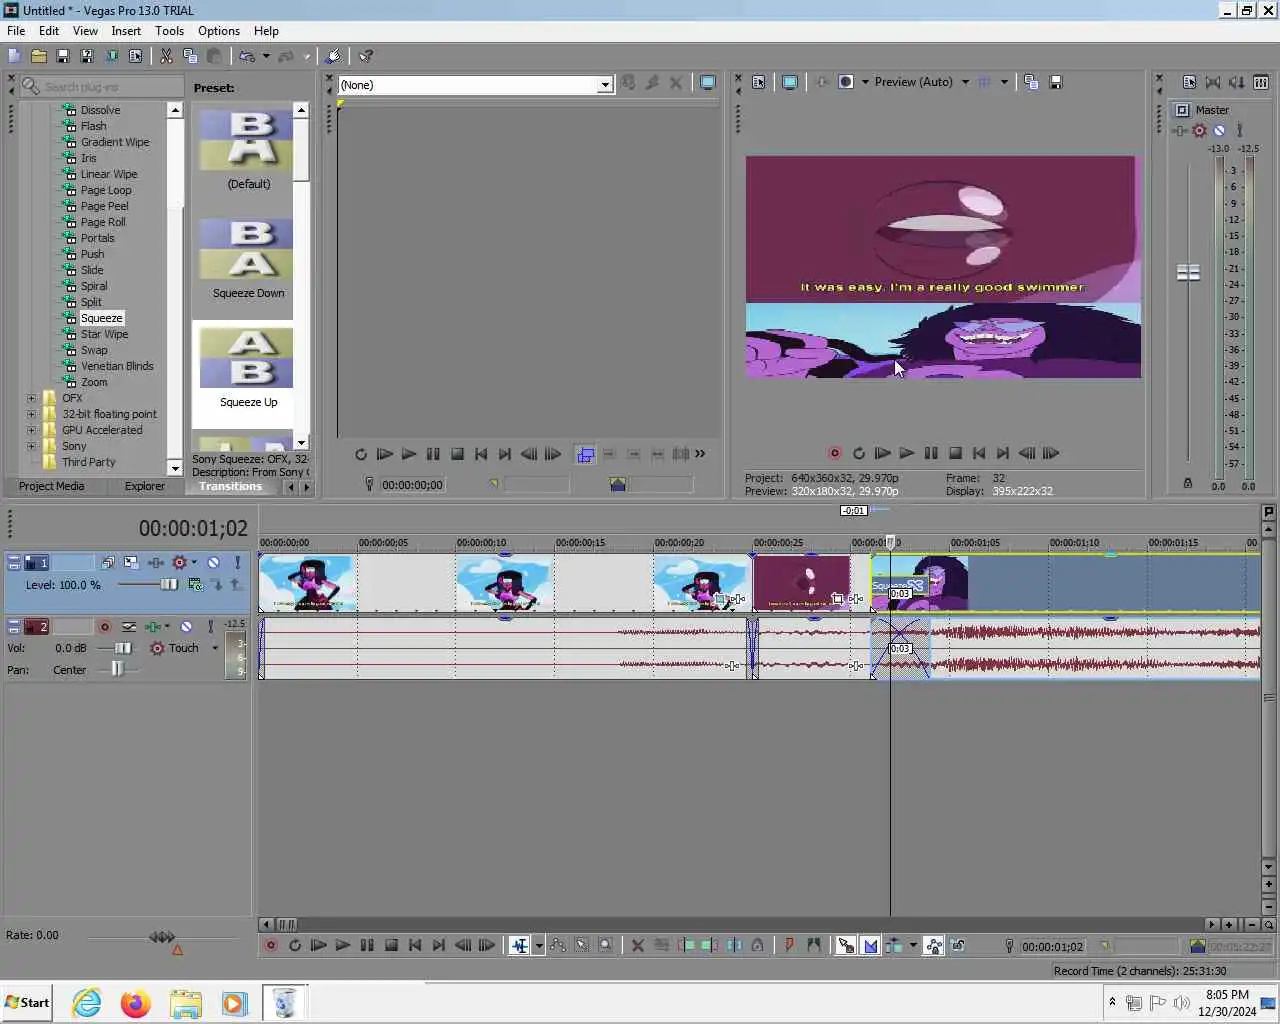Image resolution: width=1280 pixels, height=1024 pixels.
Task: Click the Master Bus FX gear icon
Action: 1199,130
